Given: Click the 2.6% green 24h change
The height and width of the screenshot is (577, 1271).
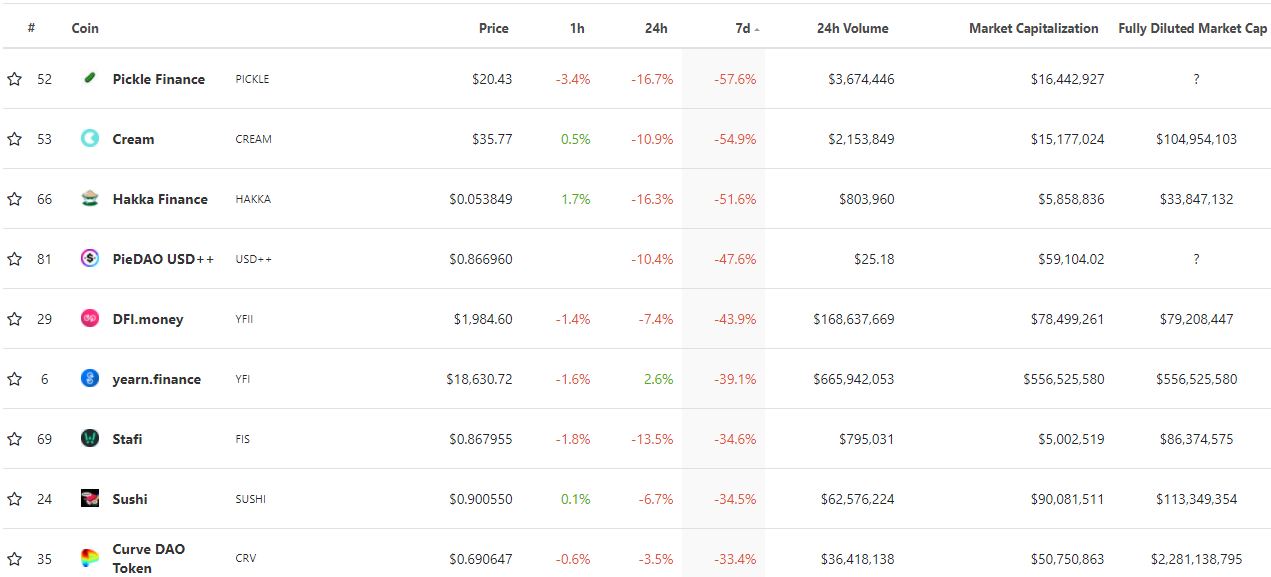Looking at the screenshot, I should pos(659,379).
